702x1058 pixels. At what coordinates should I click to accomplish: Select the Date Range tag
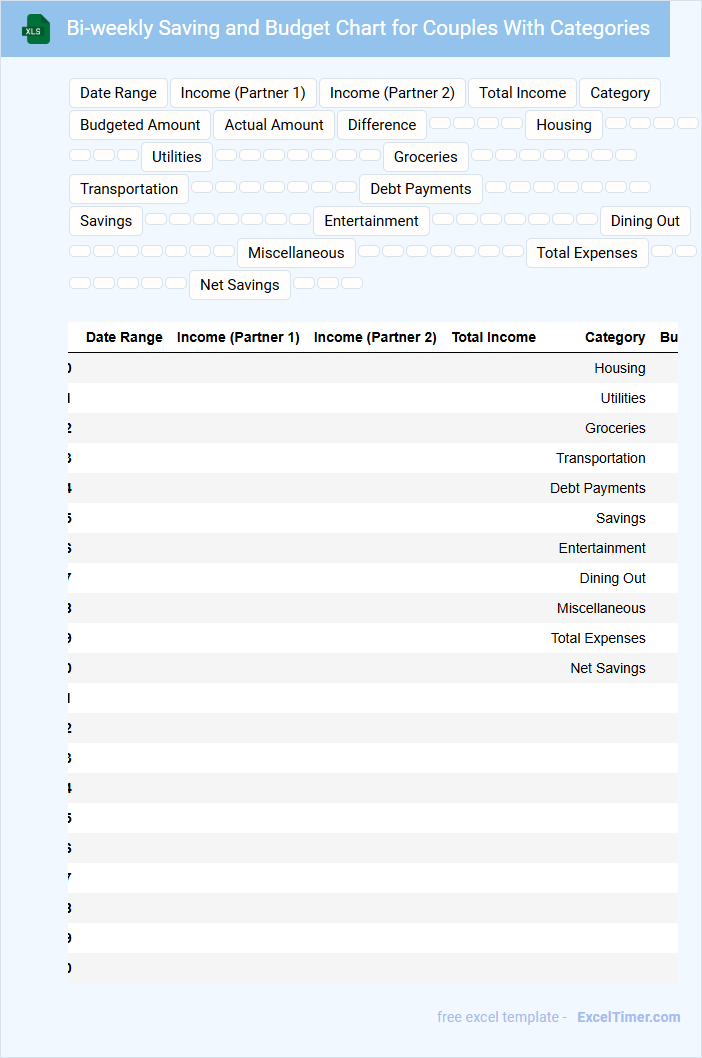coord(118,93)
